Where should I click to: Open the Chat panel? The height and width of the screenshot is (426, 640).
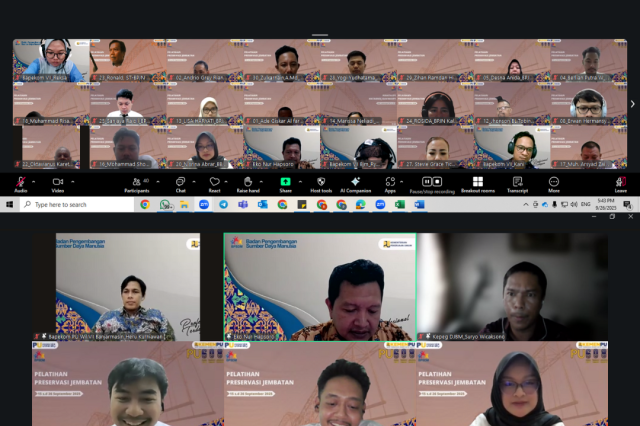pyautogui.click(x=181, y=182)
